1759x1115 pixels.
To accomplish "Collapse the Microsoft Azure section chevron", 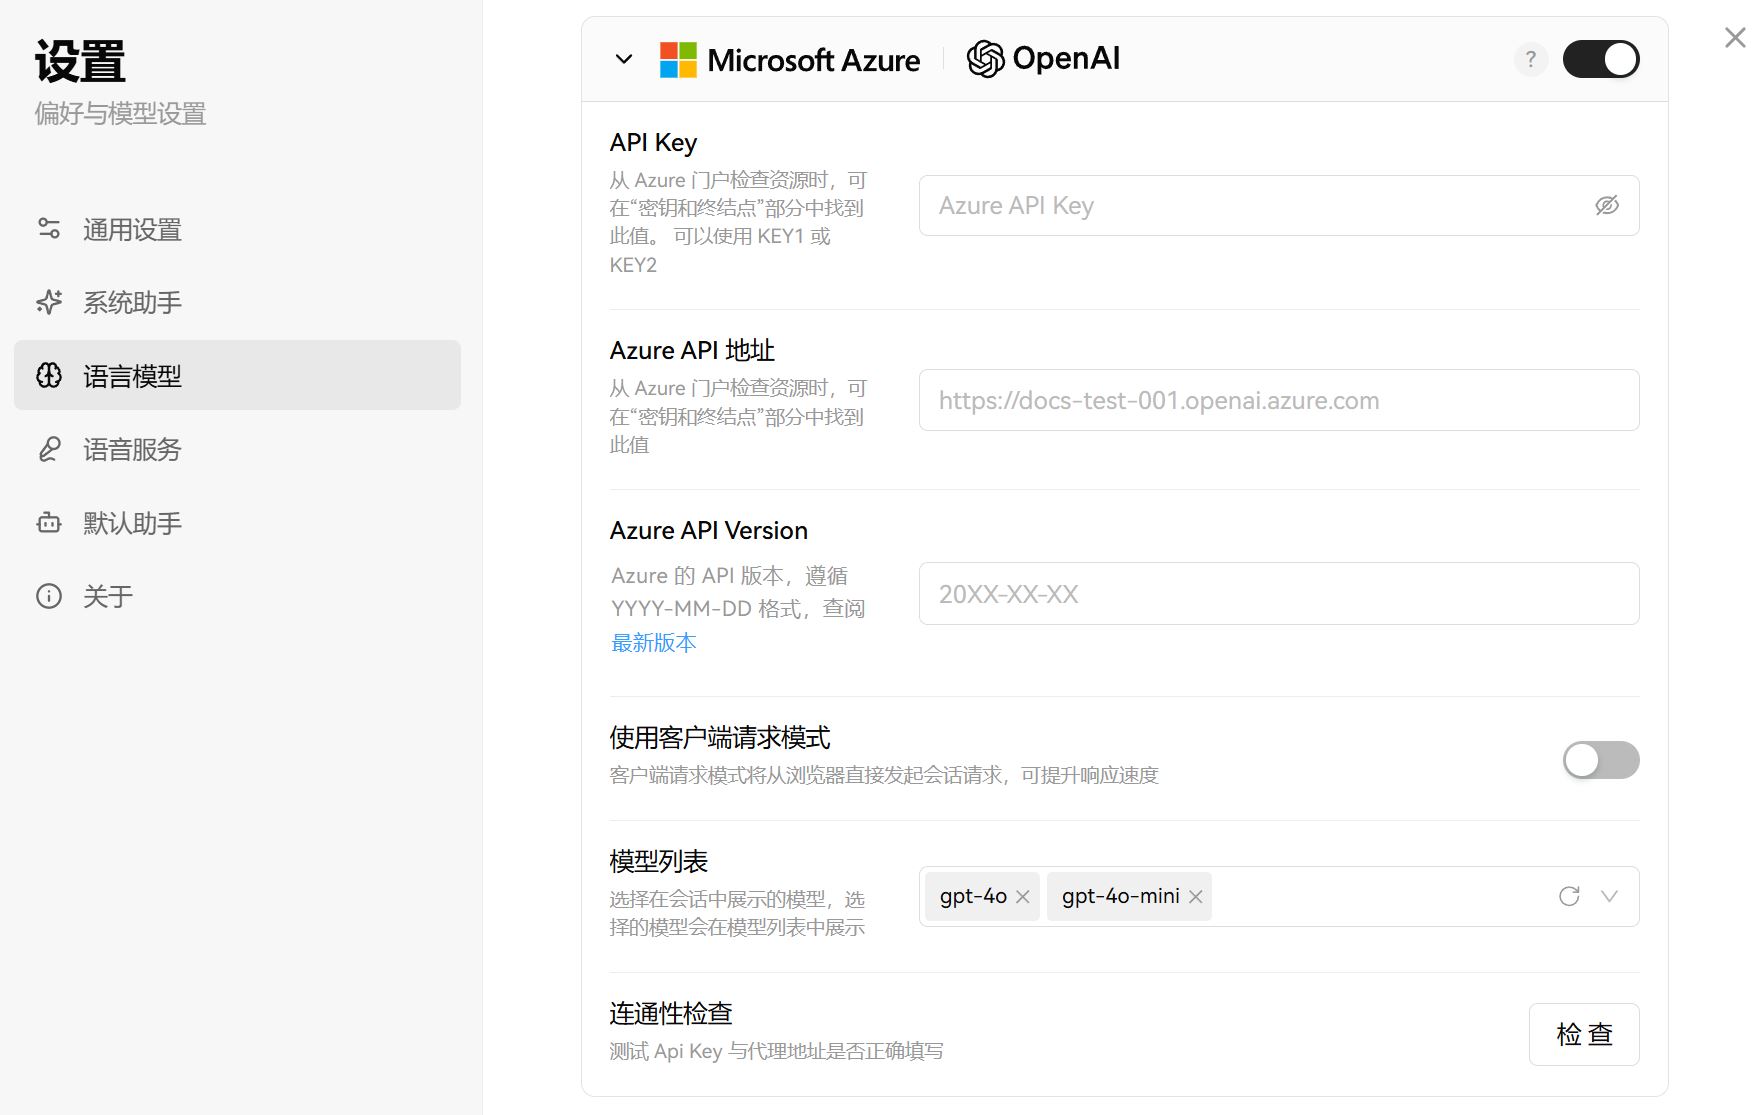I will tap(624, 59).
